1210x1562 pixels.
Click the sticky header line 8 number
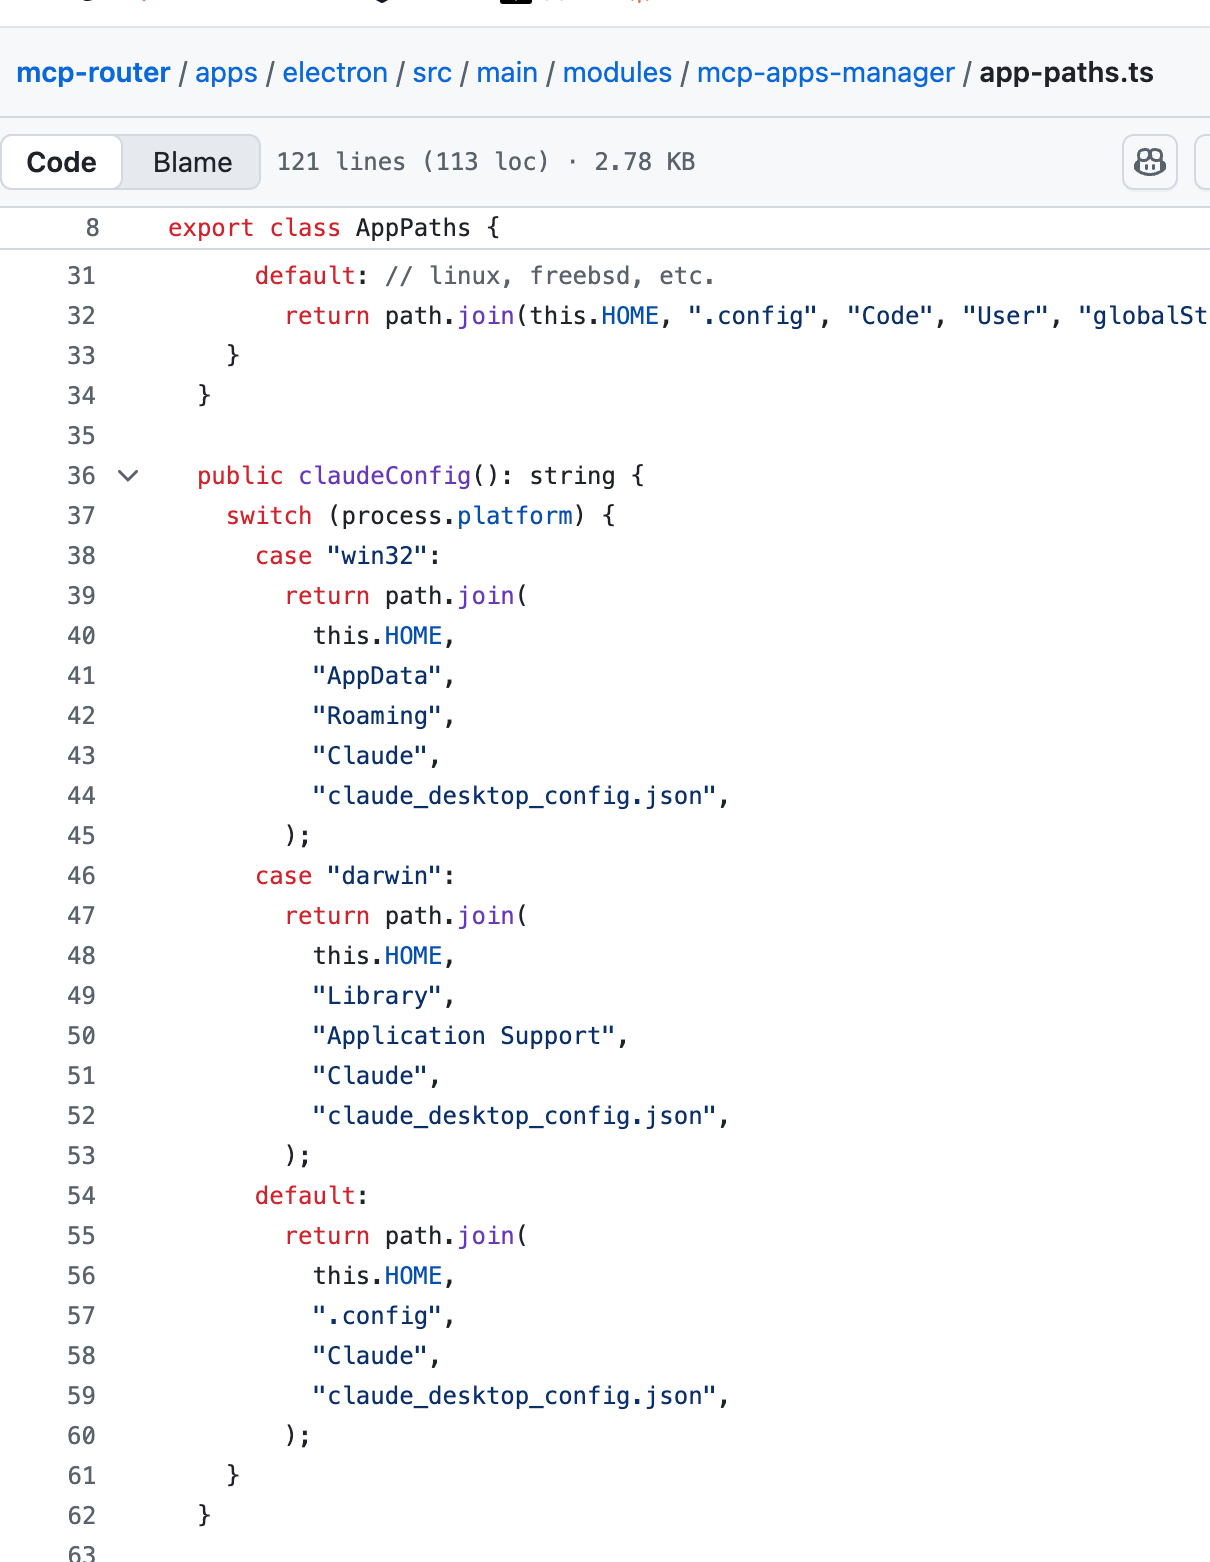coord(92,228)
